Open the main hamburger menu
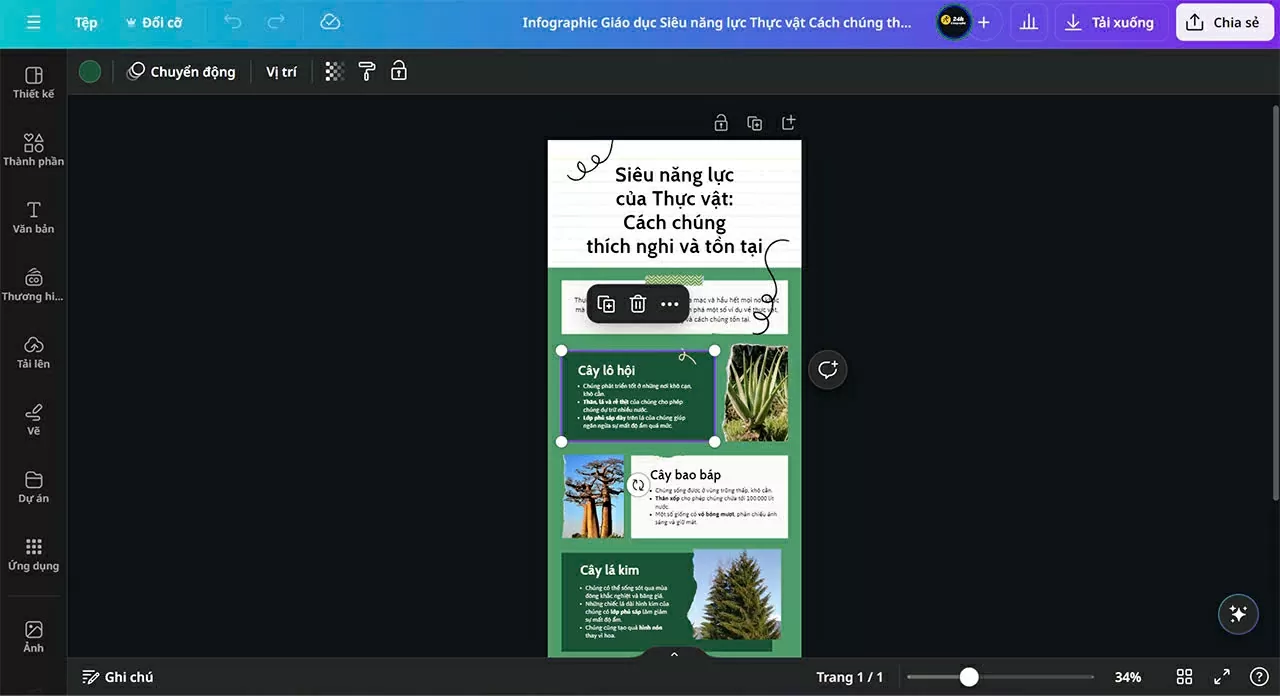Image resolution: width=1280 pixels, height=696 pixels. pyautogui.click(x=33, y=22)
